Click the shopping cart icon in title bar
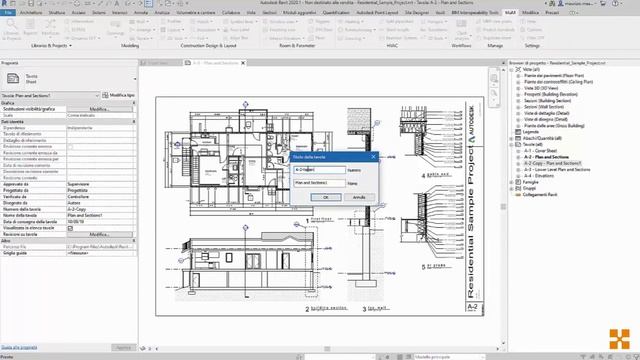The width and height of the screenshot is (640, 360). click(x=603, y=3)
